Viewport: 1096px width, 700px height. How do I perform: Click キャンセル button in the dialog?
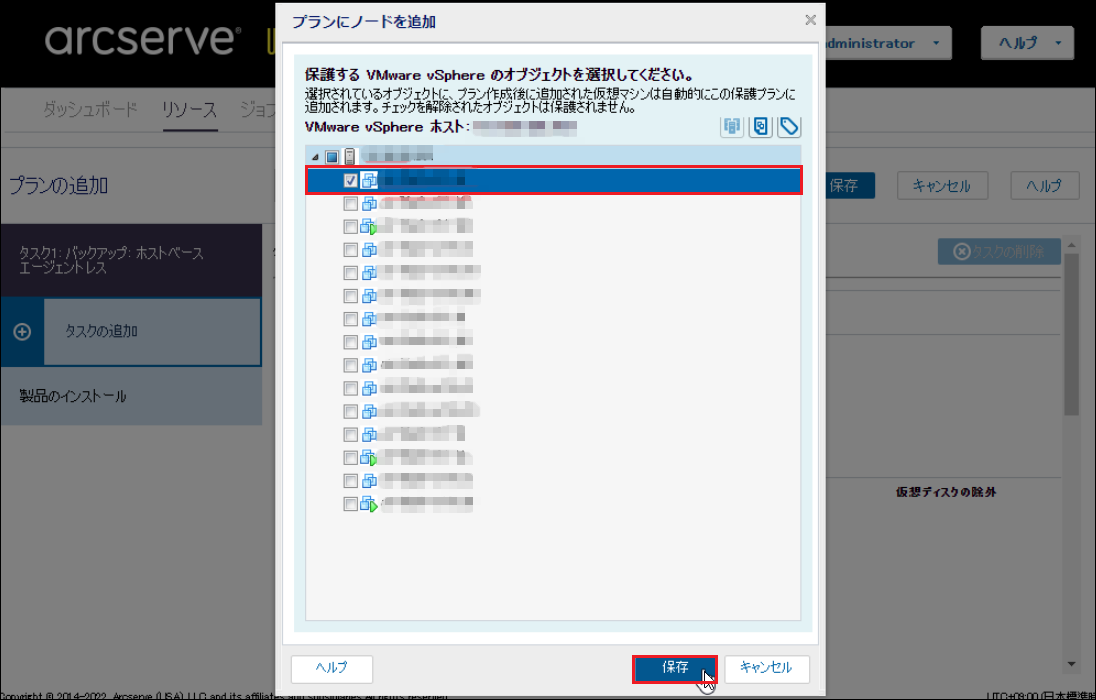click(x=767, y=668)
